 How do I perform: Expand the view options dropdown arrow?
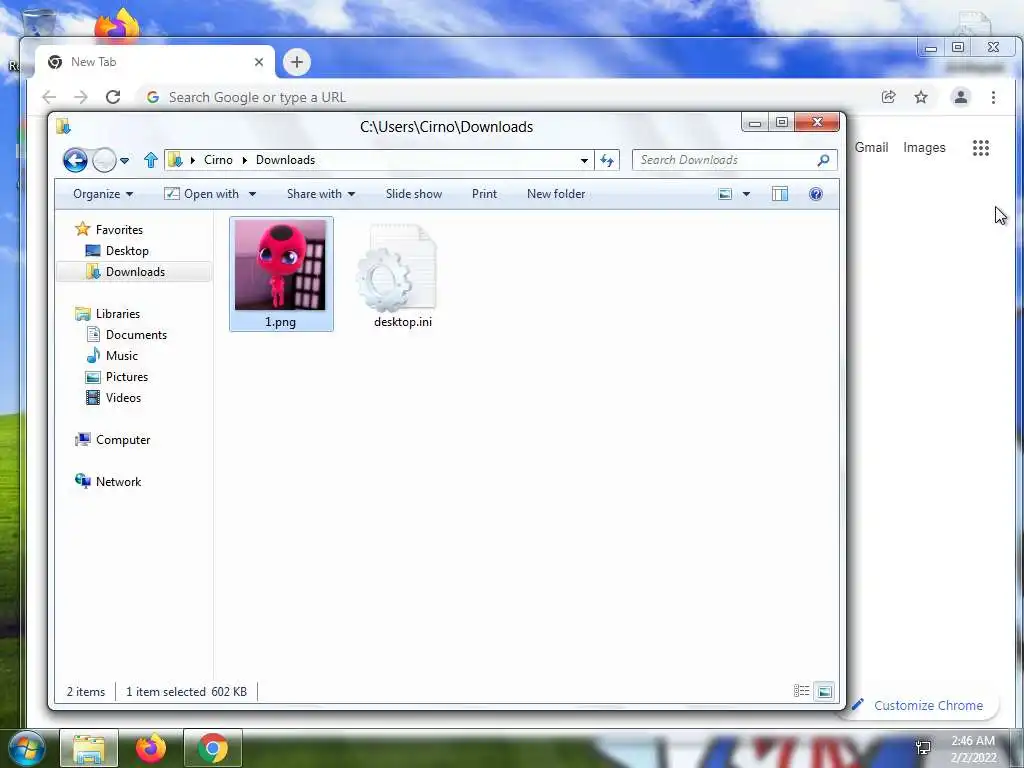(746, 194)
